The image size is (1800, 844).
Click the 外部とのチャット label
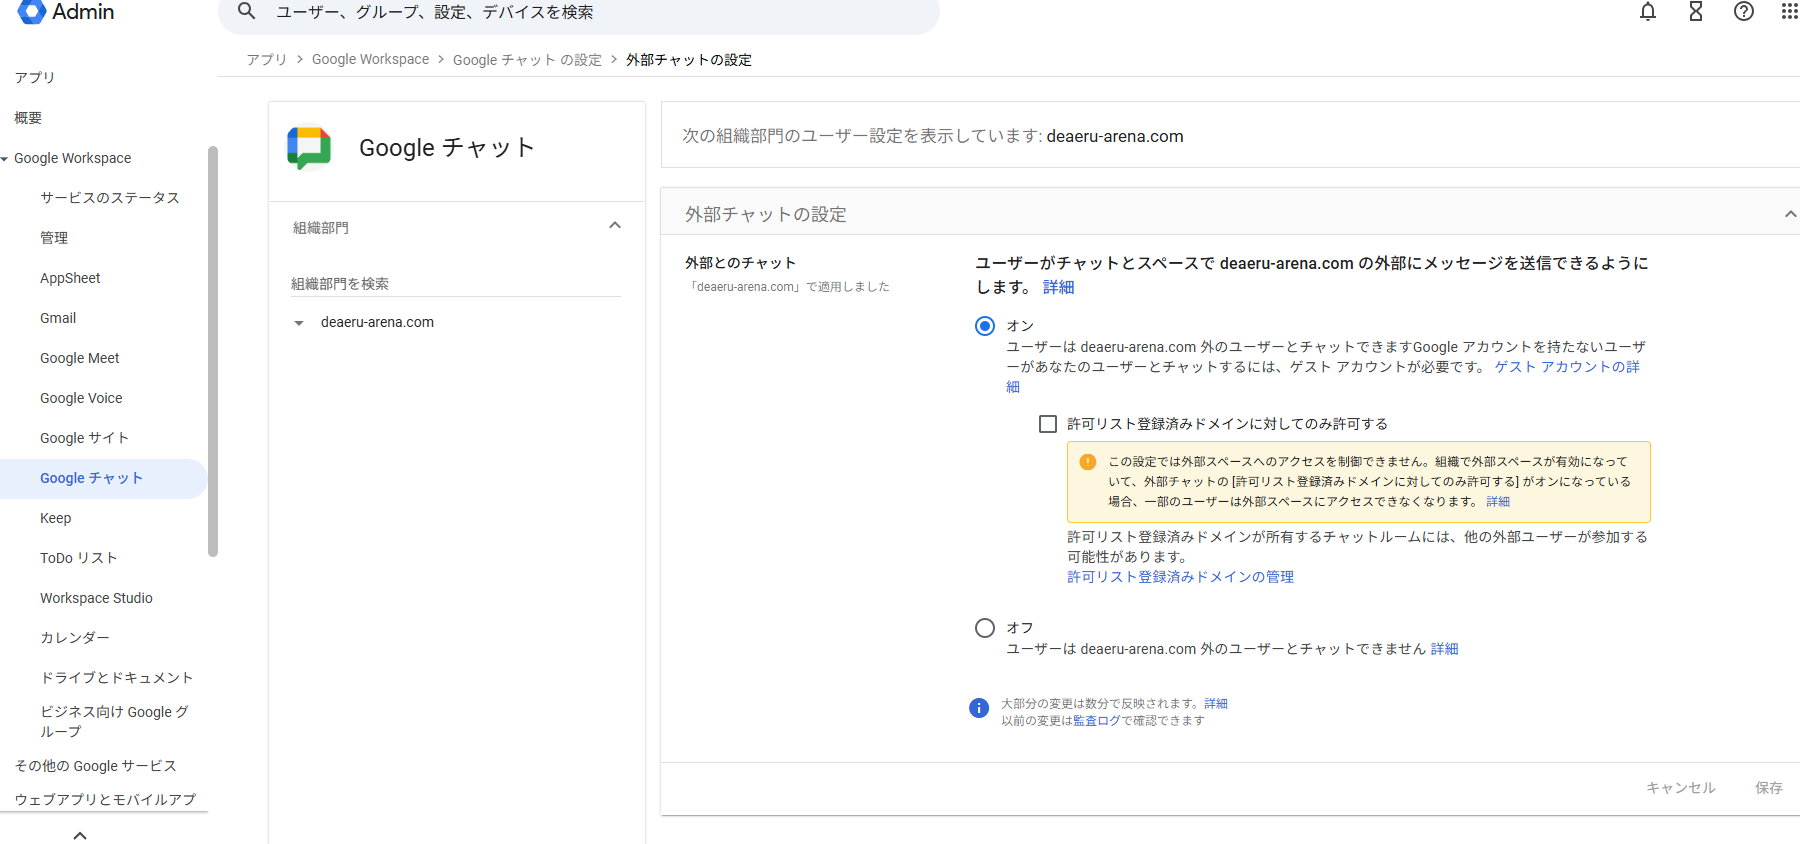(740, 263)
